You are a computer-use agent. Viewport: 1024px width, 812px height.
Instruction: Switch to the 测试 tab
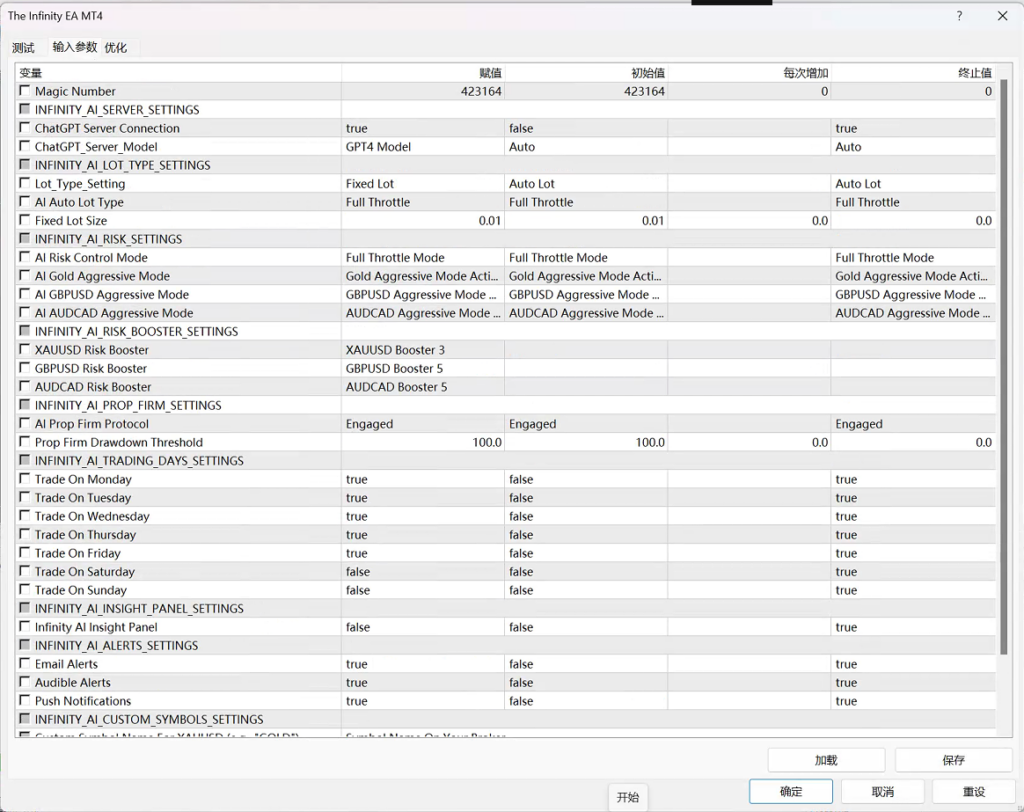tap(23, 47)
